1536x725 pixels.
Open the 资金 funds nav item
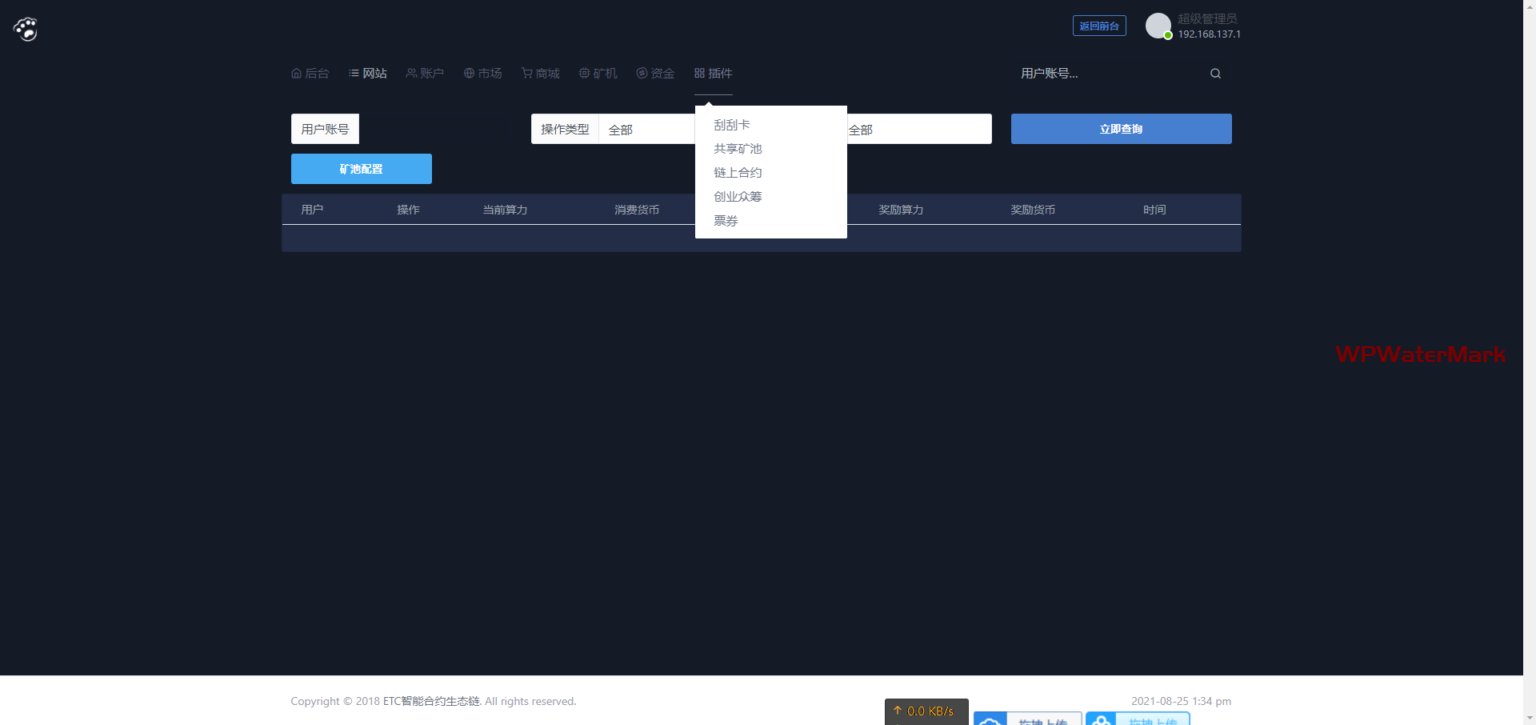[x=655, y=73]
